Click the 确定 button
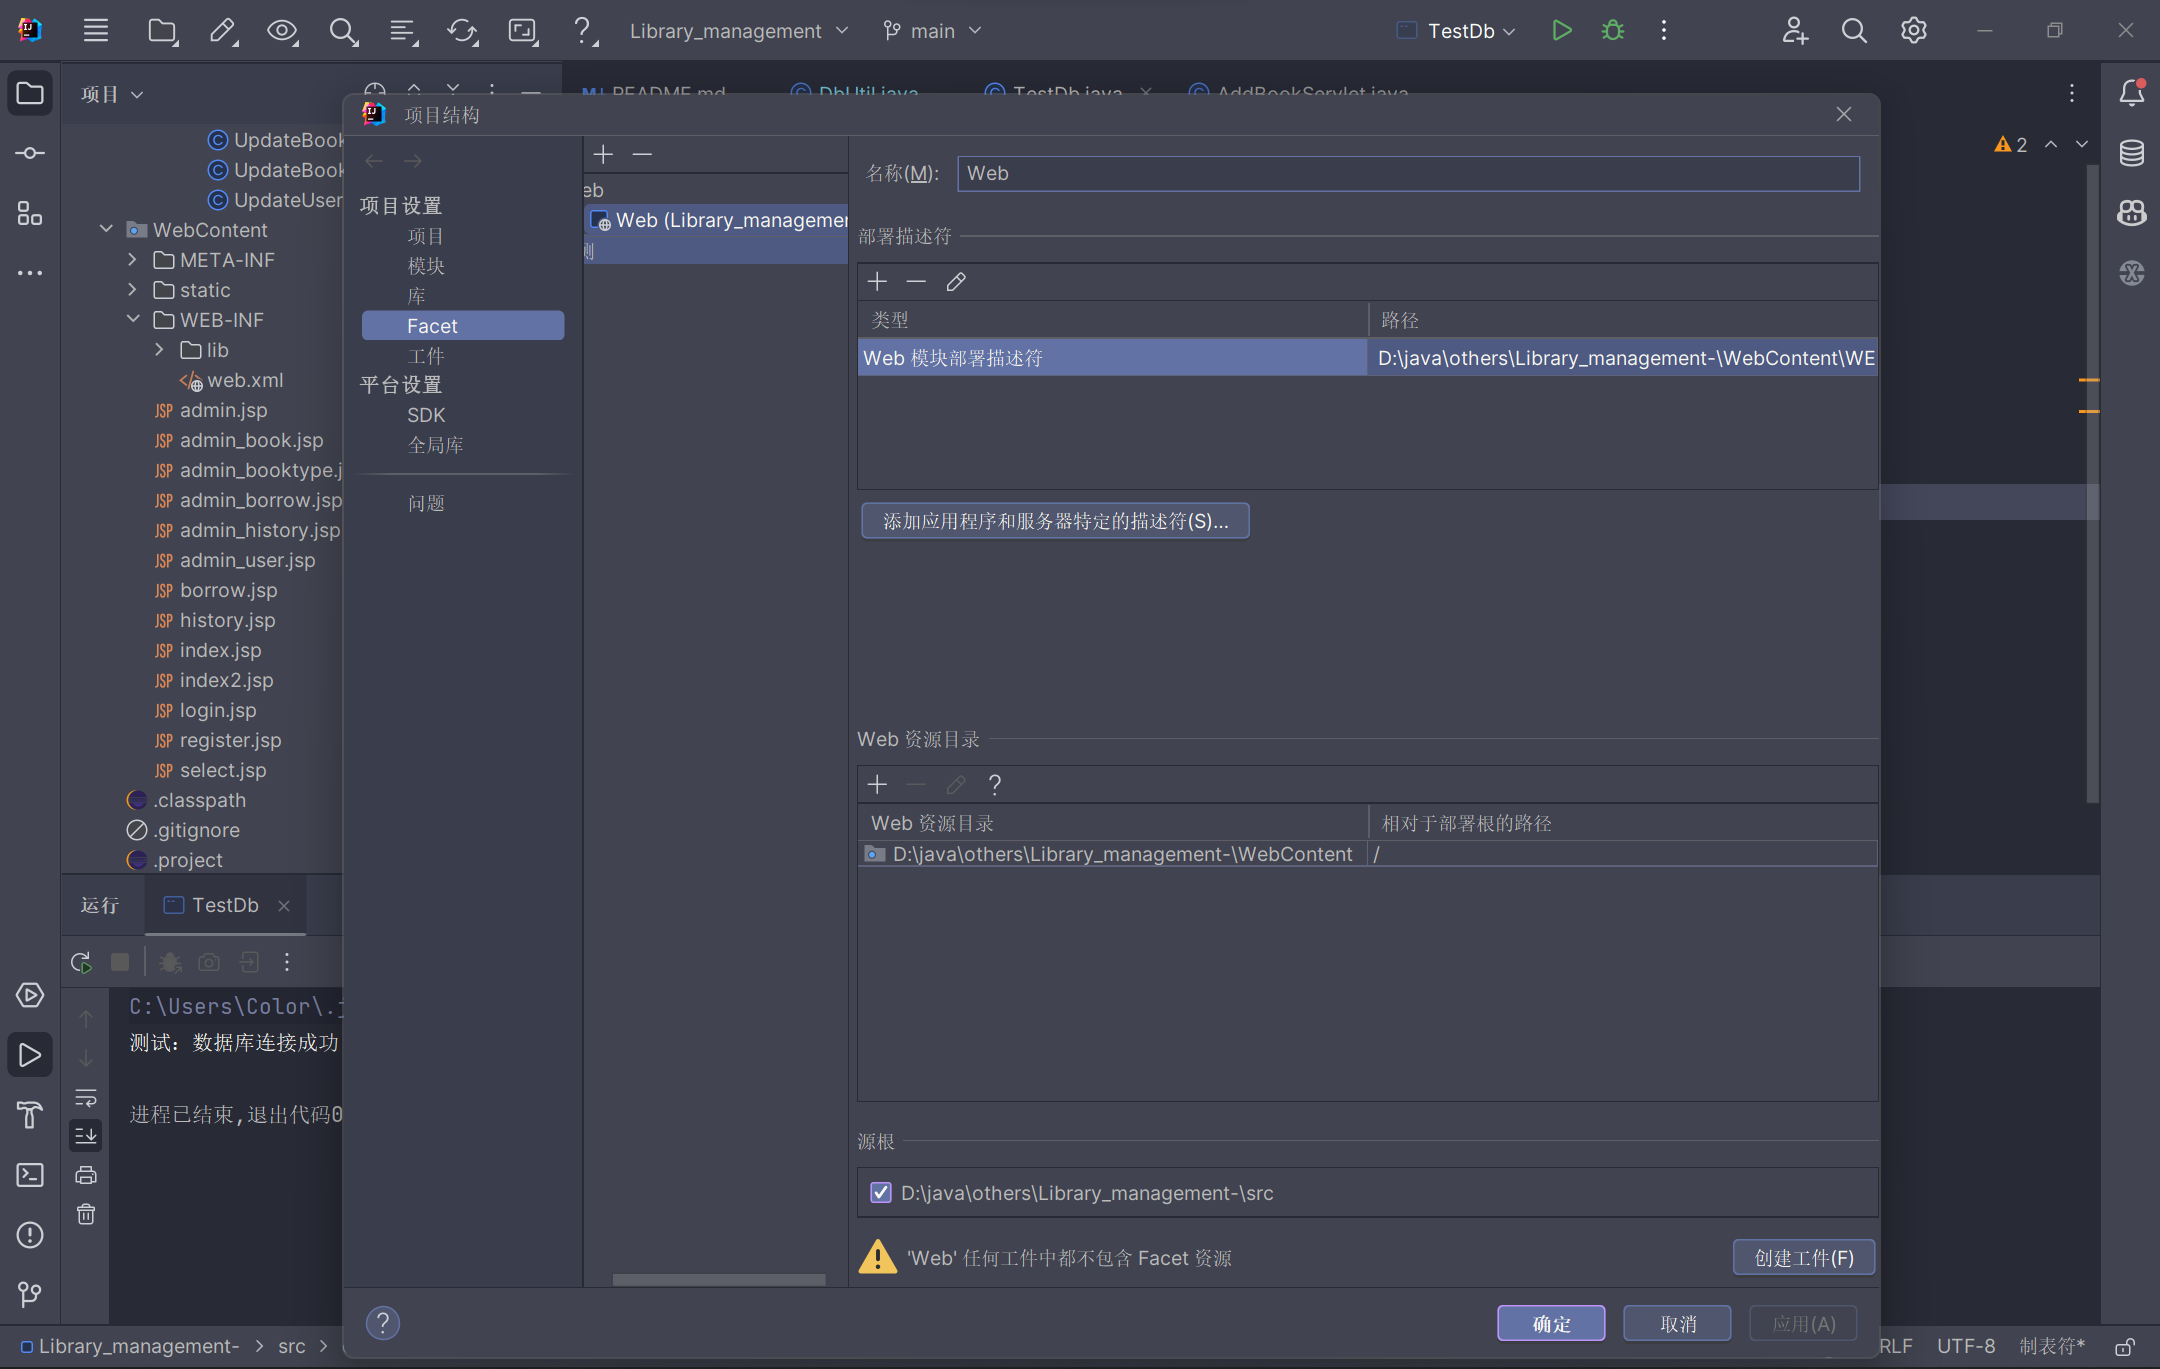This screenshot has height=1369, width=2160. pos(1551,1323)
